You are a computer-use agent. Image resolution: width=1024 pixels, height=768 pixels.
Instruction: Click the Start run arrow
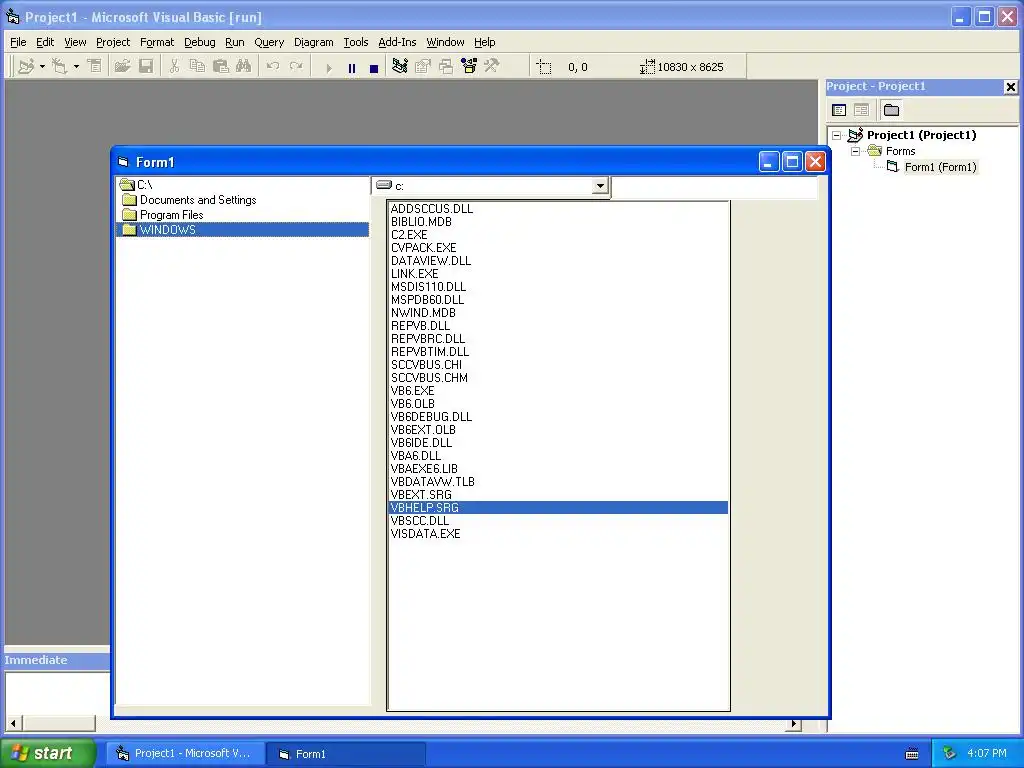[x=328, y=67]
